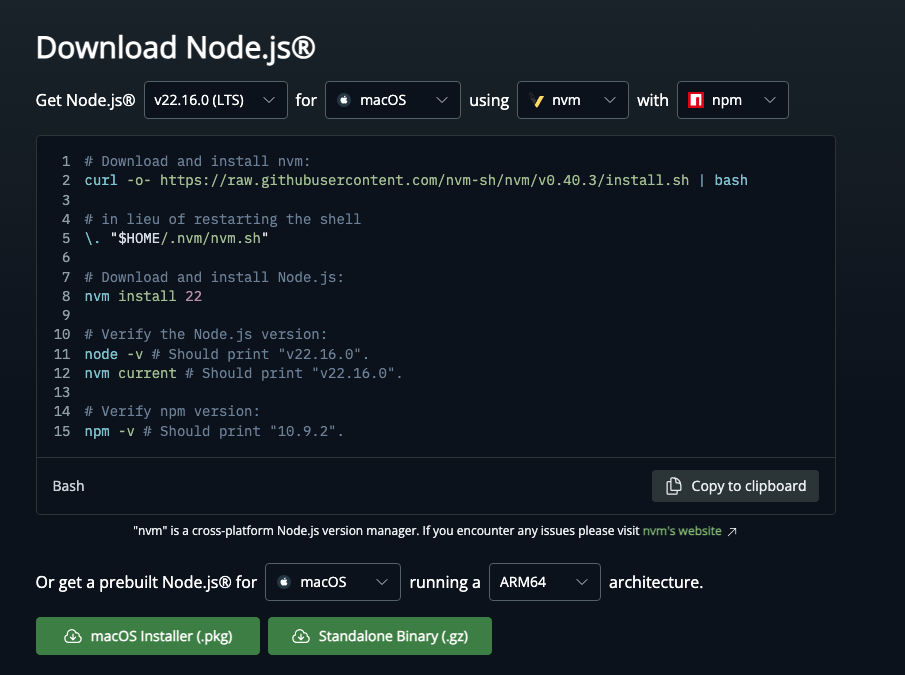Click the '# Verify the Node.js version:' comment
This screenshot has width=905, height=675.
pyautogui.click(x=206, y=335)
